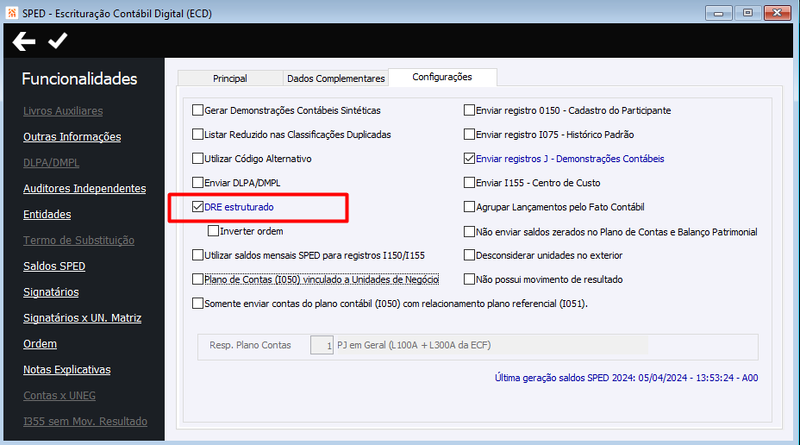Screen dimensions: 800x445
Task: Enable Agrupar Lançamentos pelo Fato Contábil
Action: point(469,207)
